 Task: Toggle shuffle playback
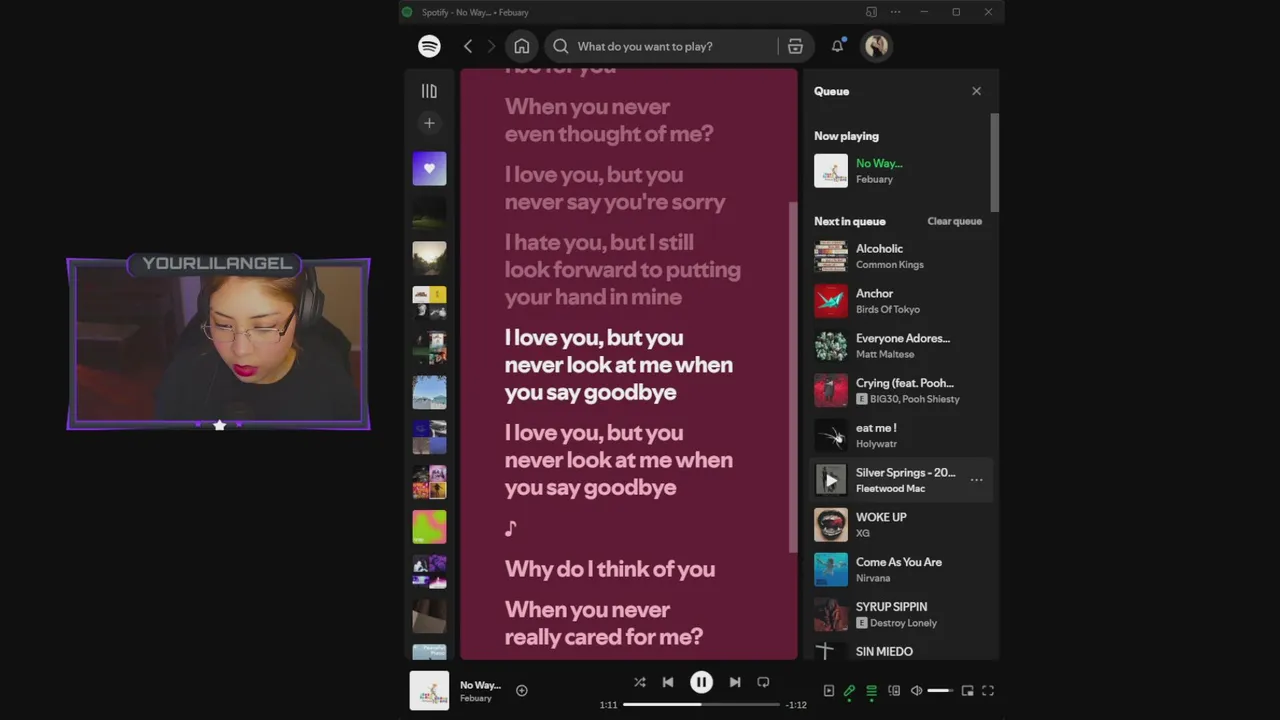pos(640,682)
